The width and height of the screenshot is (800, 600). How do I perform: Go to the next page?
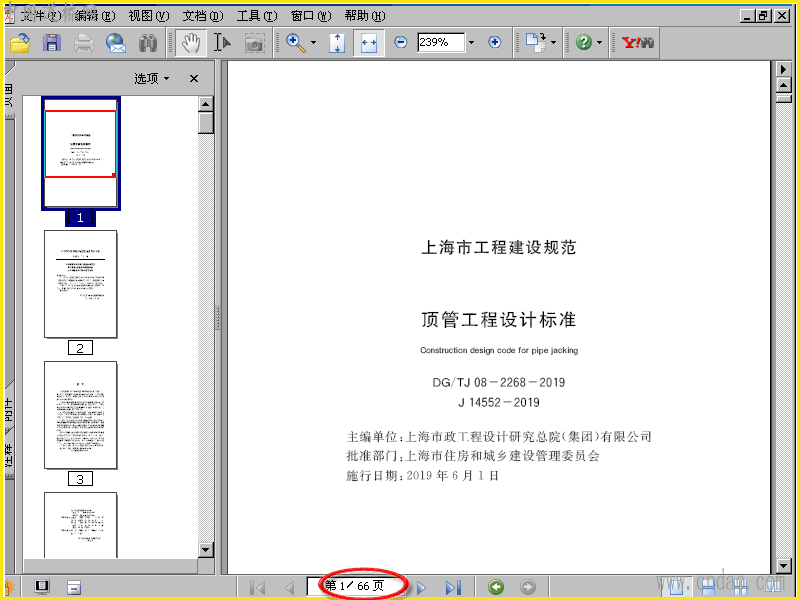click(x=421, y=587)
